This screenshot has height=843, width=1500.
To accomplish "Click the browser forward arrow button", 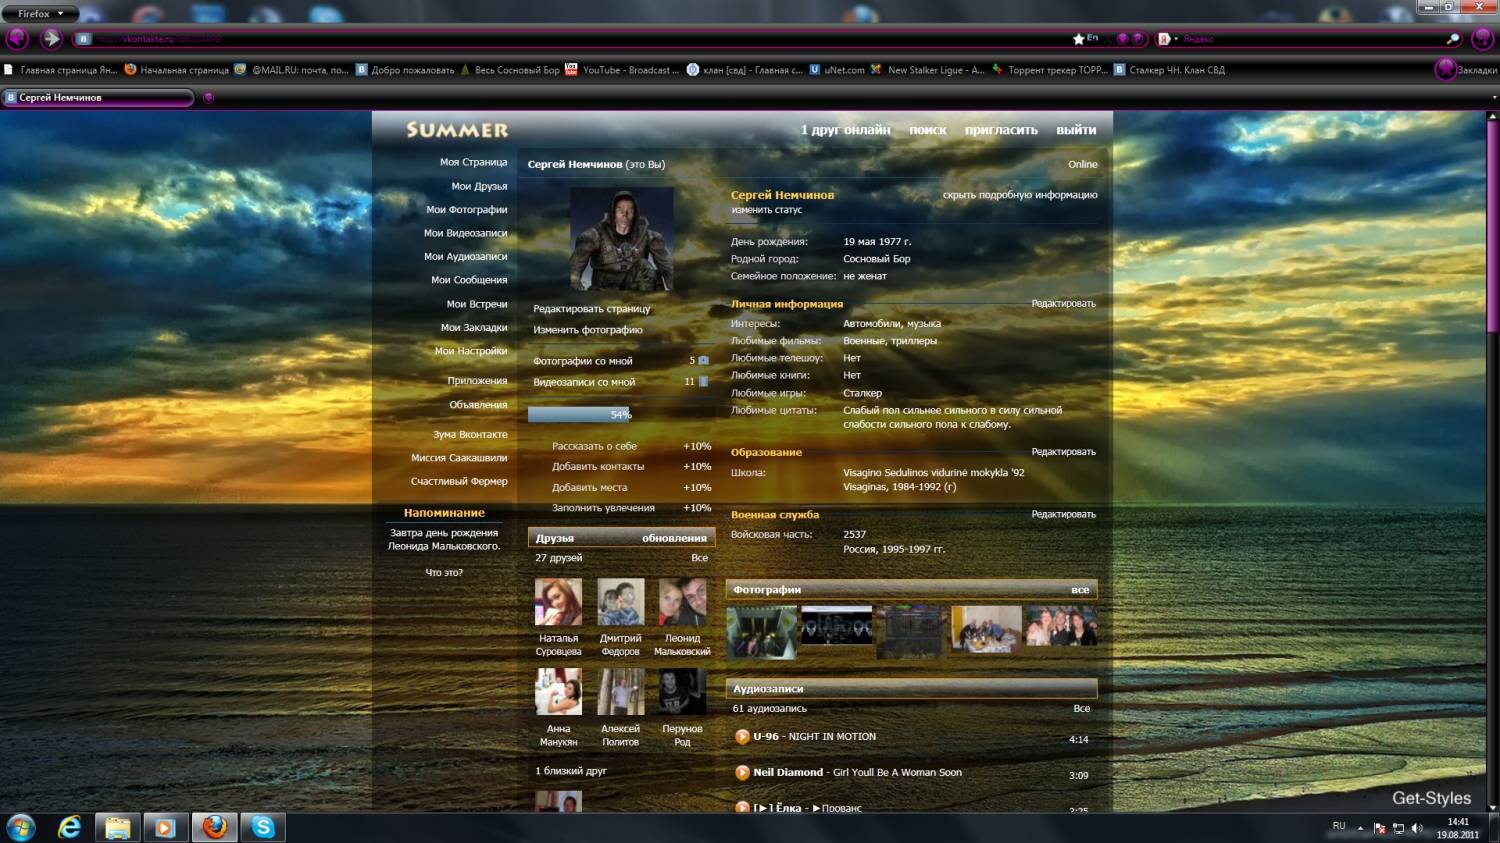I will coord(51,39).
